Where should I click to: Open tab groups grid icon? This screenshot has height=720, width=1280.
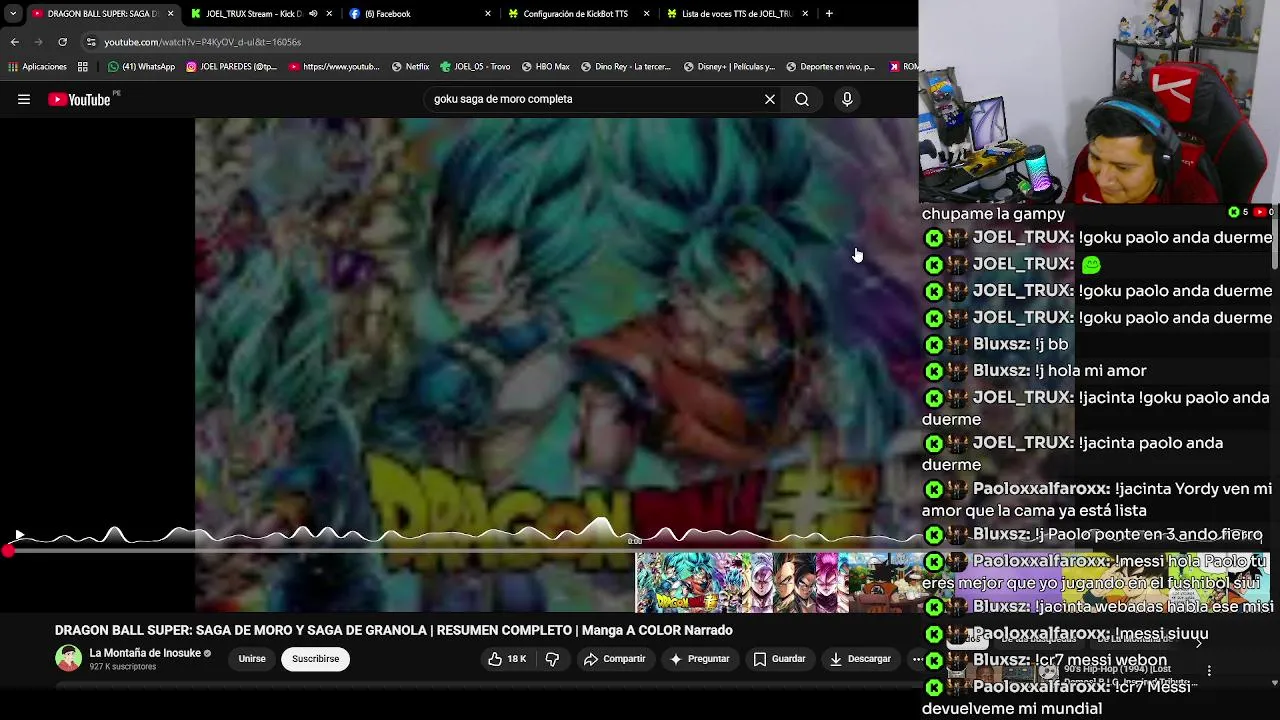coord(83,67)
